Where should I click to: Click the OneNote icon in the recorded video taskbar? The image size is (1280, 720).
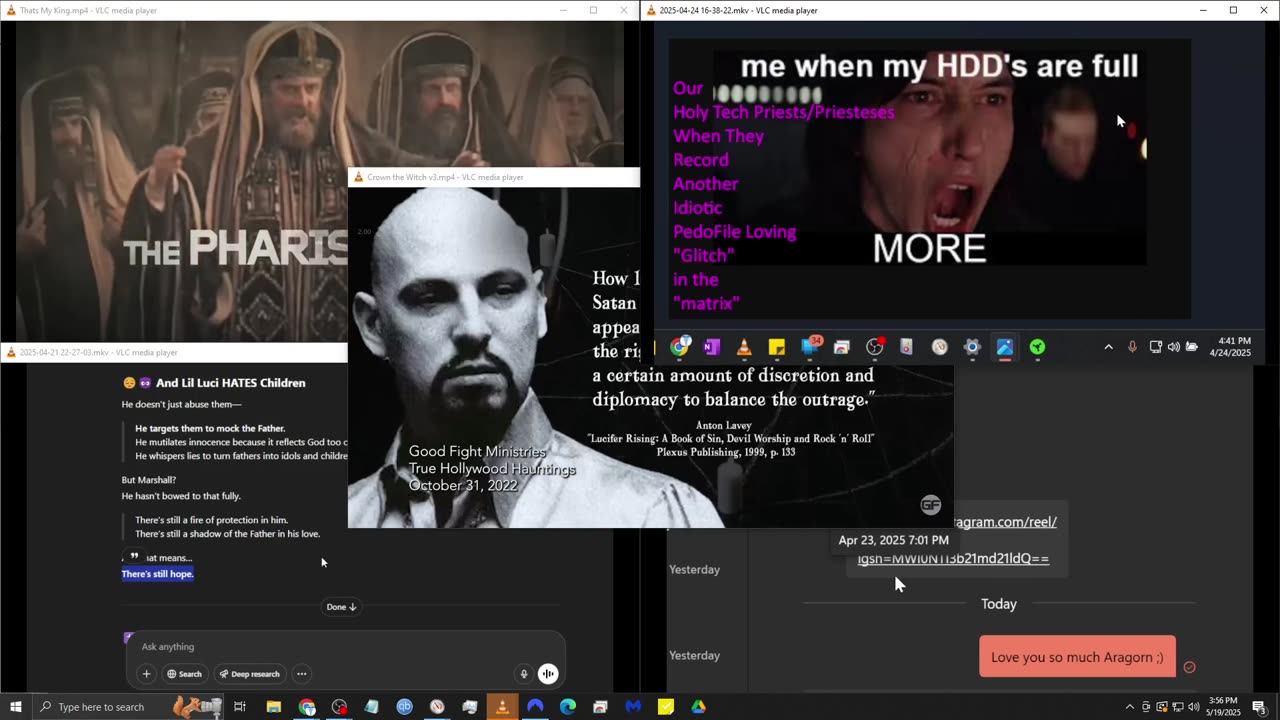(712, 347)
